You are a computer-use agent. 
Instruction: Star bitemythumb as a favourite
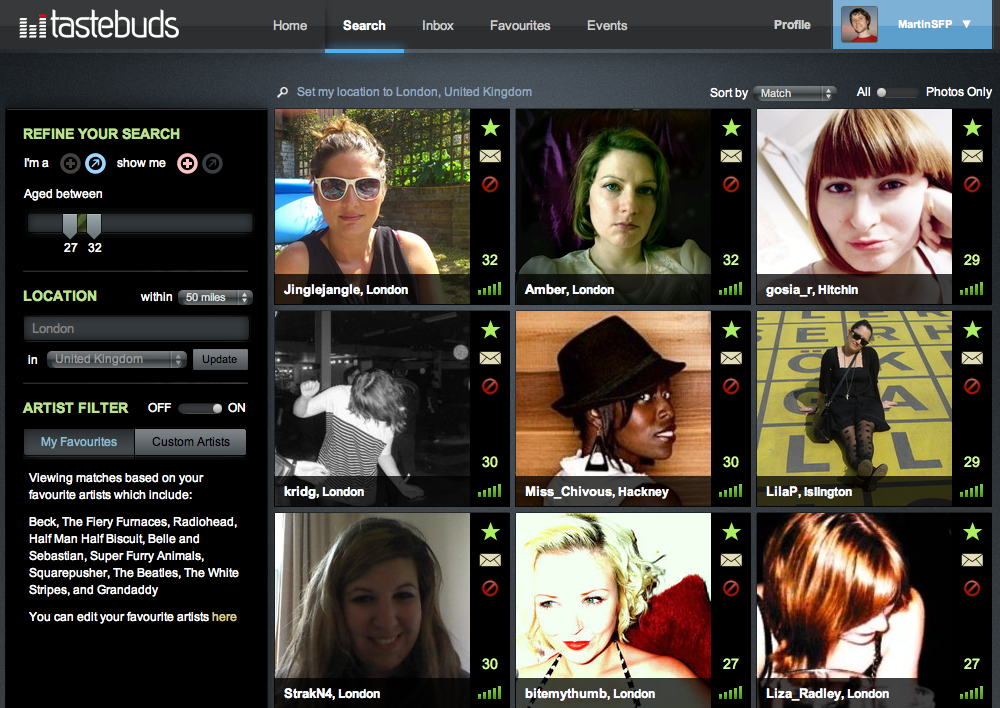coord(732,532)
